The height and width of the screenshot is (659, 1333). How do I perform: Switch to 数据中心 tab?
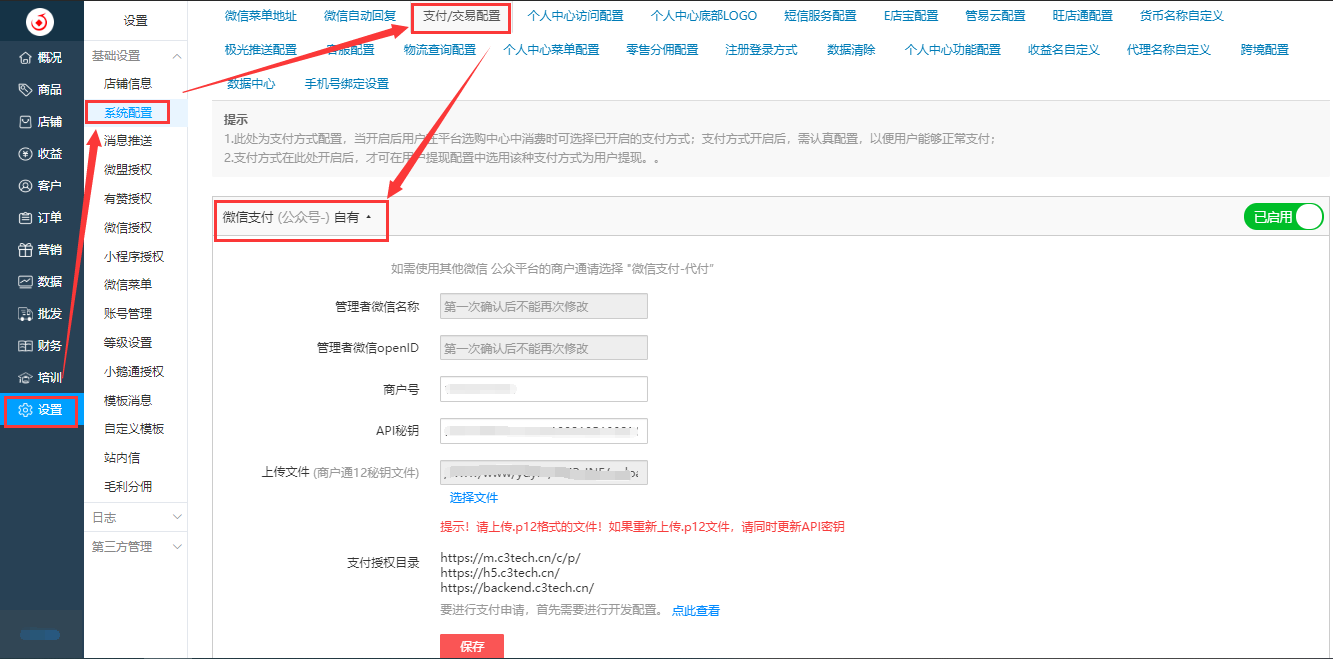tap(251, 84)
